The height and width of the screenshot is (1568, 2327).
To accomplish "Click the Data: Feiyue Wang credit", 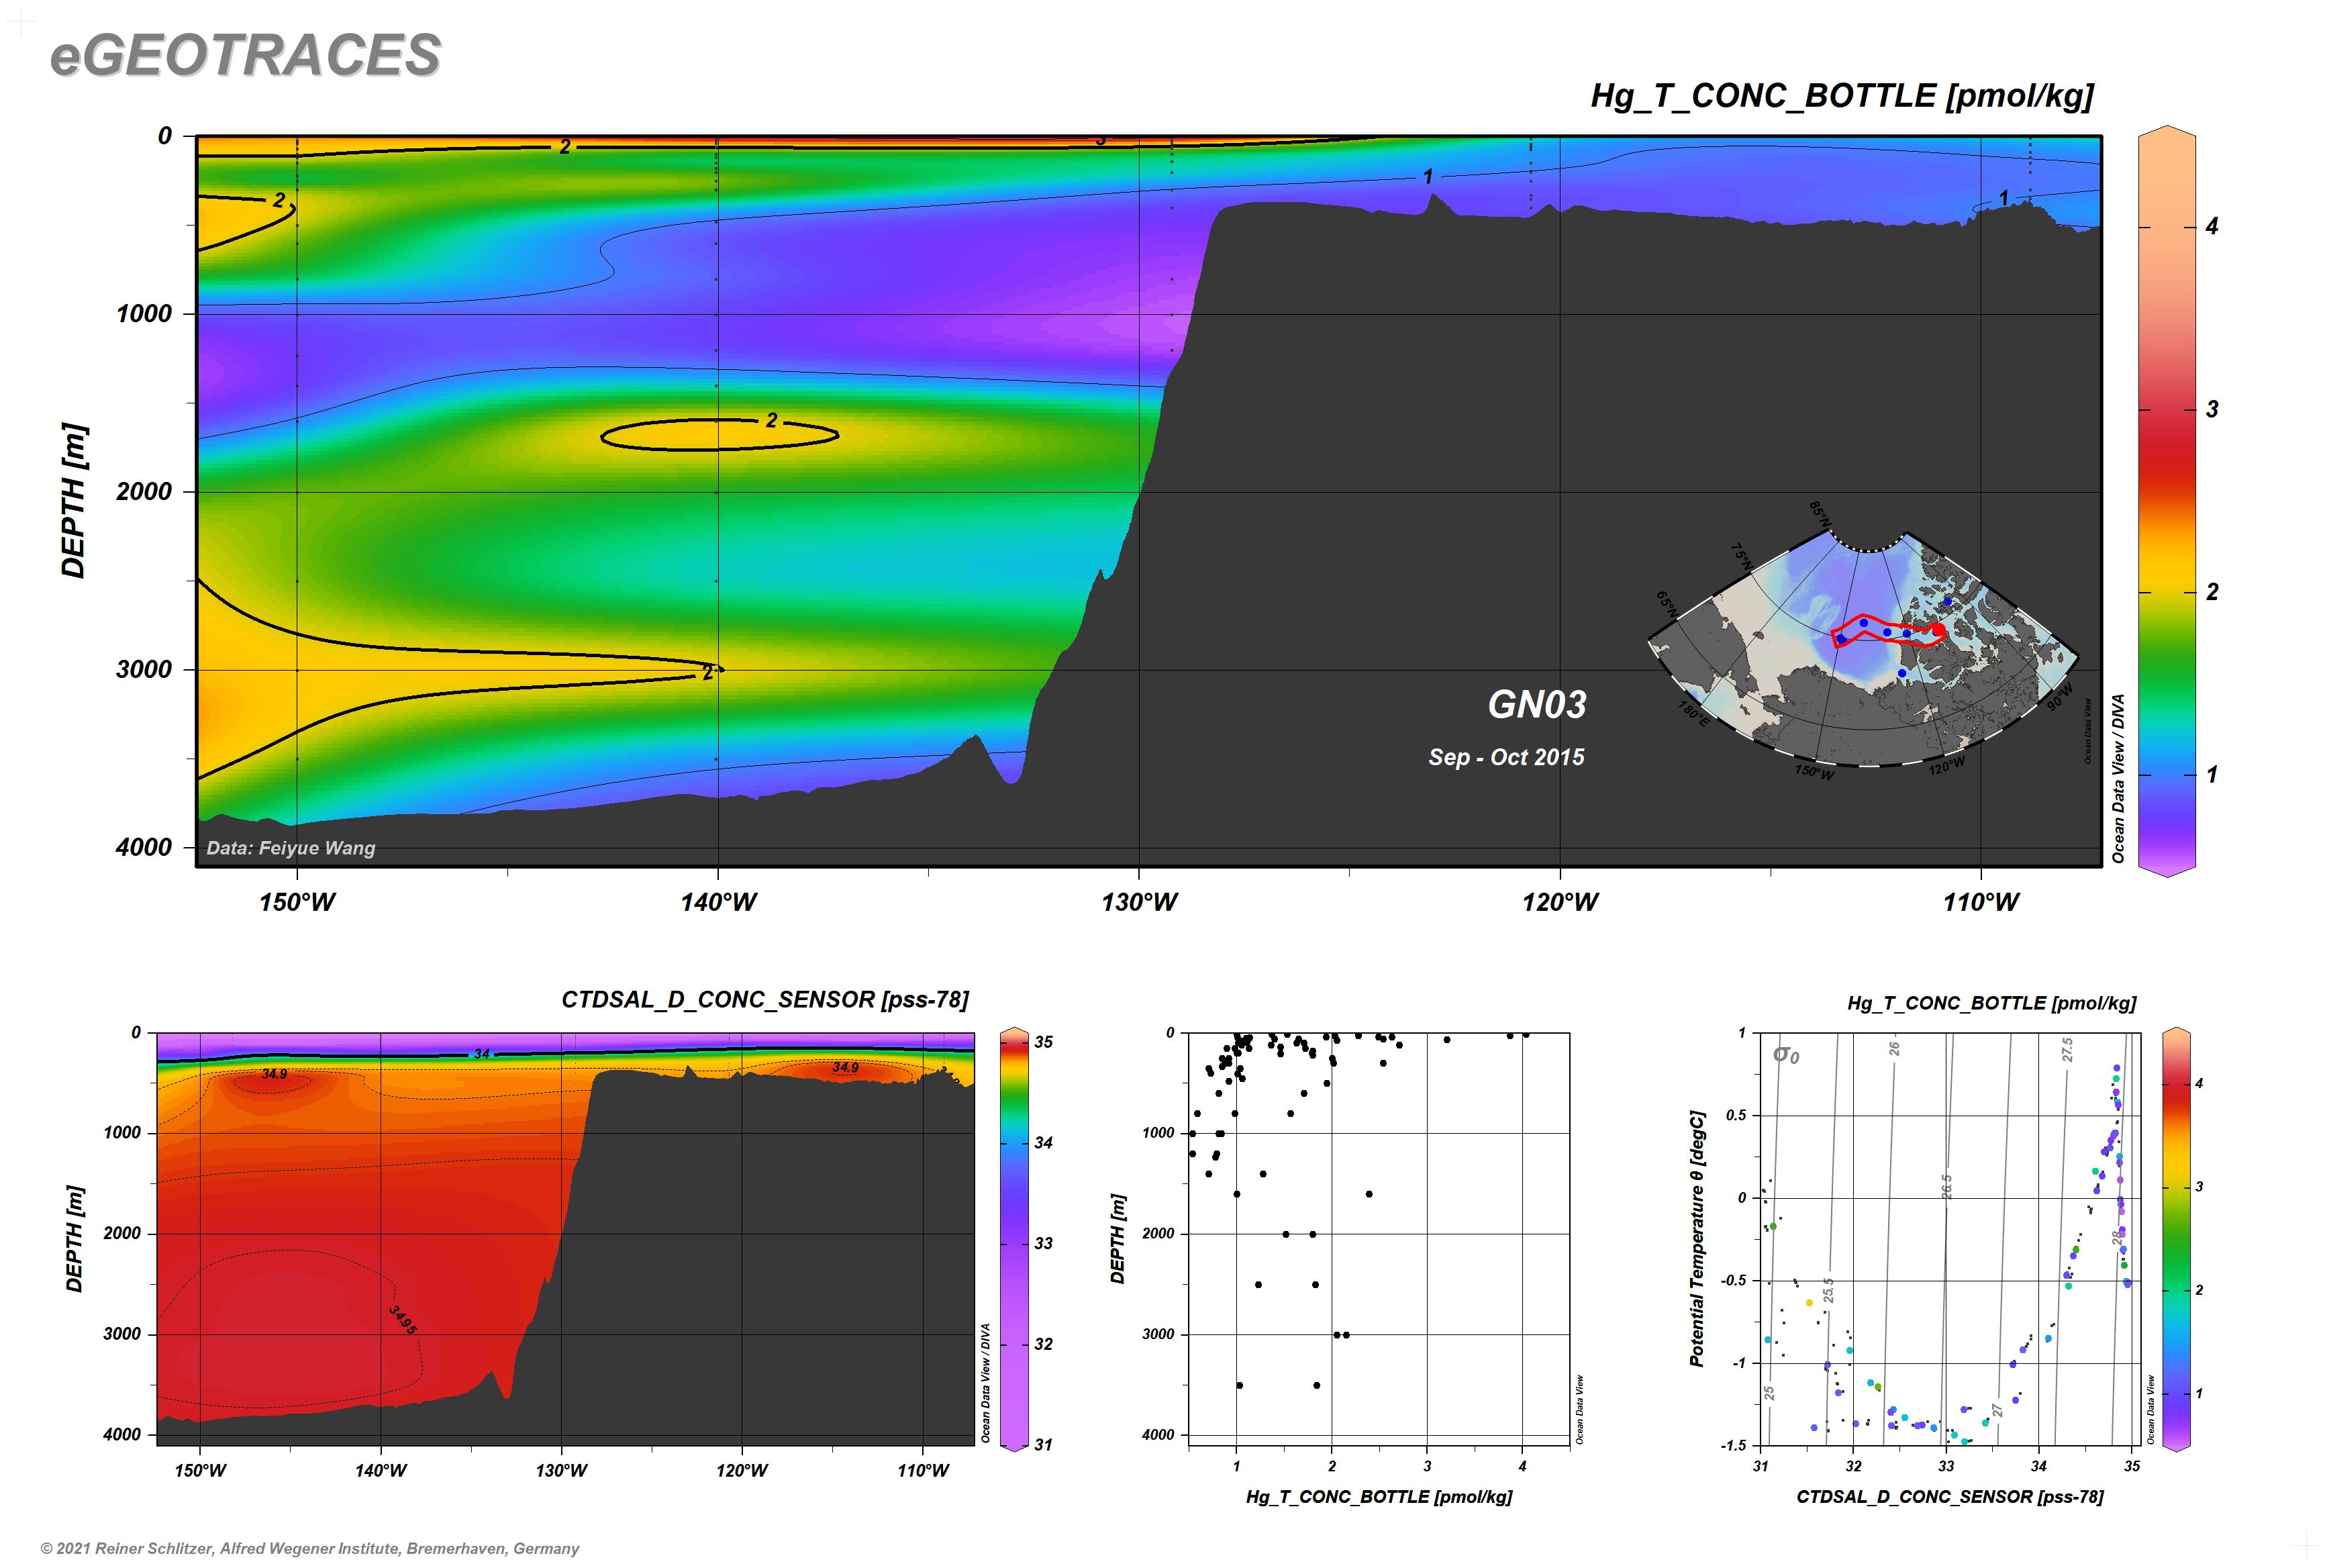I will point(290,848).
